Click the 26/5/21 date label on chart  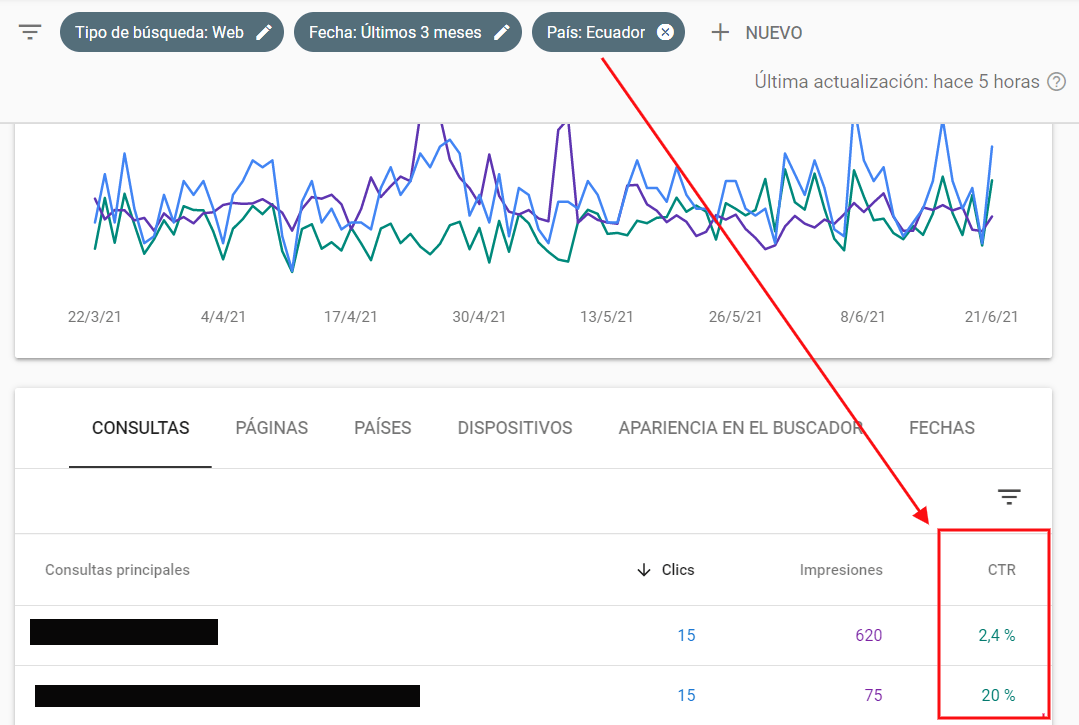(x=735, y=316)
